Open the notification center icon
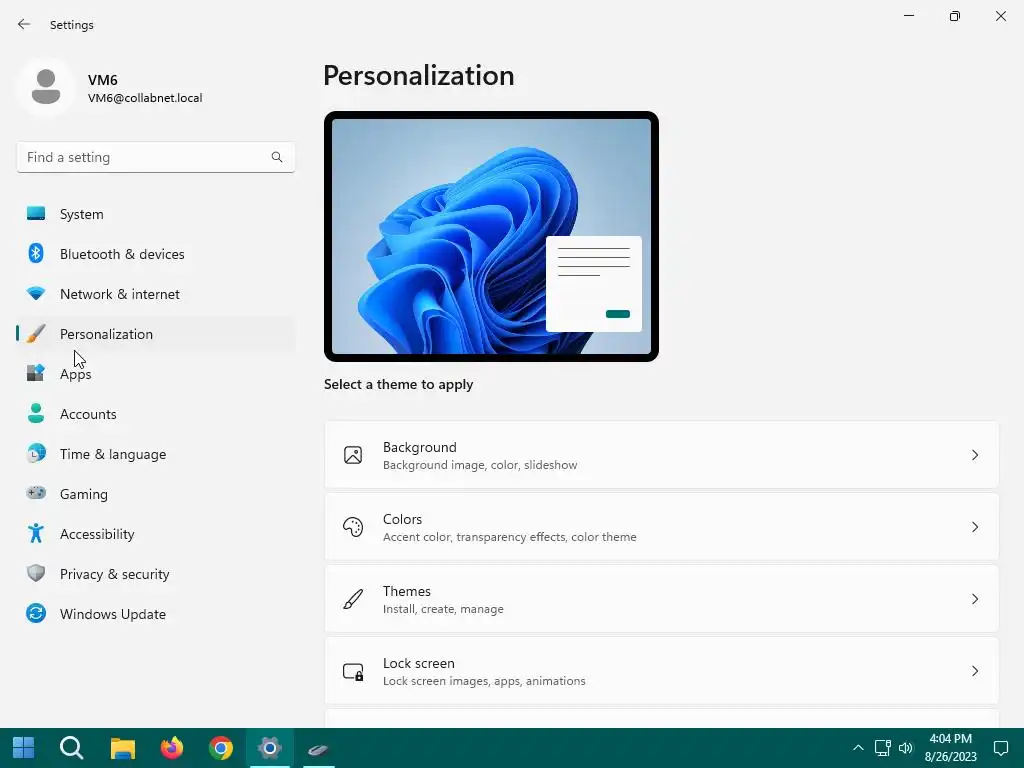Screen dimensions: 1024x768 pos(1000,748)
